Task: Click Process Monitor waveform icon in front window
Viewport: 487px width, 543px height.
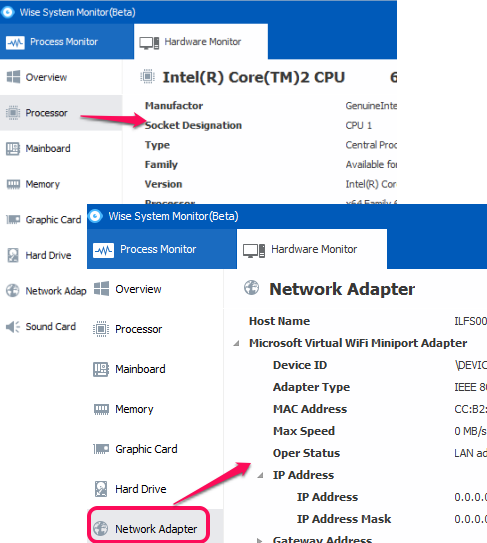Action: pyautogui.click(x=103, y=250)
